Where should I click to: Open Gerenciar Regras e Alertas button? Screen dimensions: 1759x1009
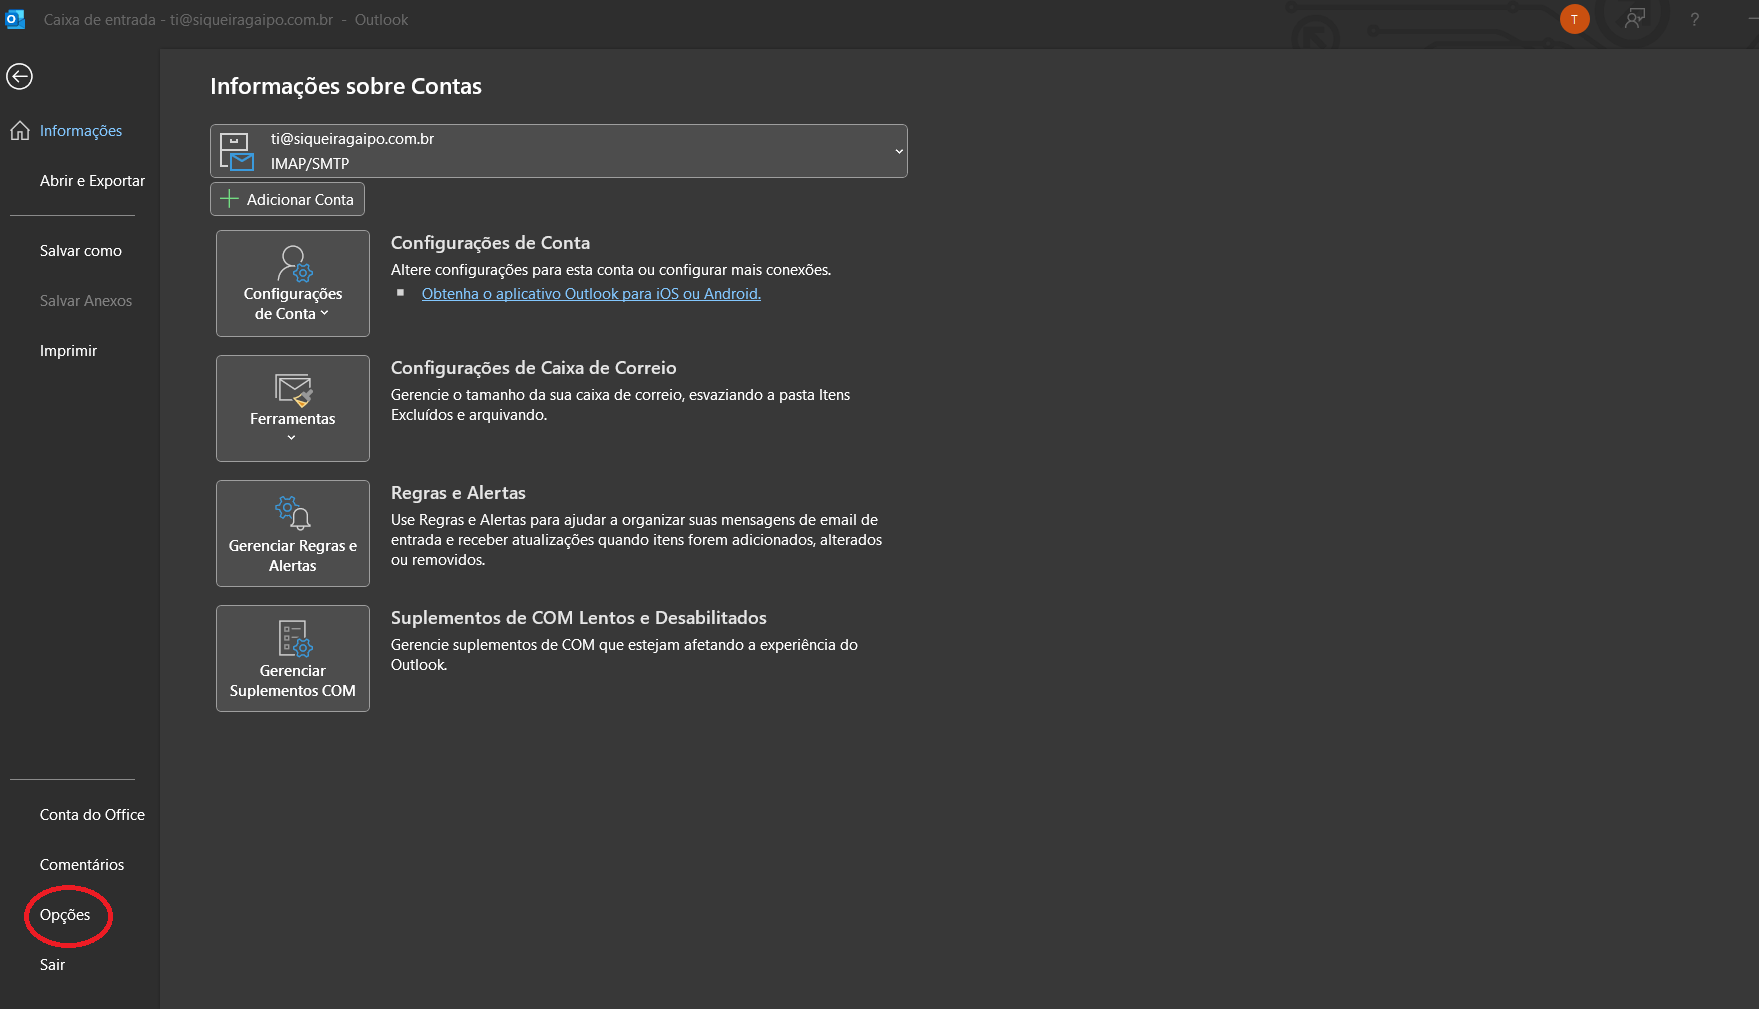pos(293,533)
